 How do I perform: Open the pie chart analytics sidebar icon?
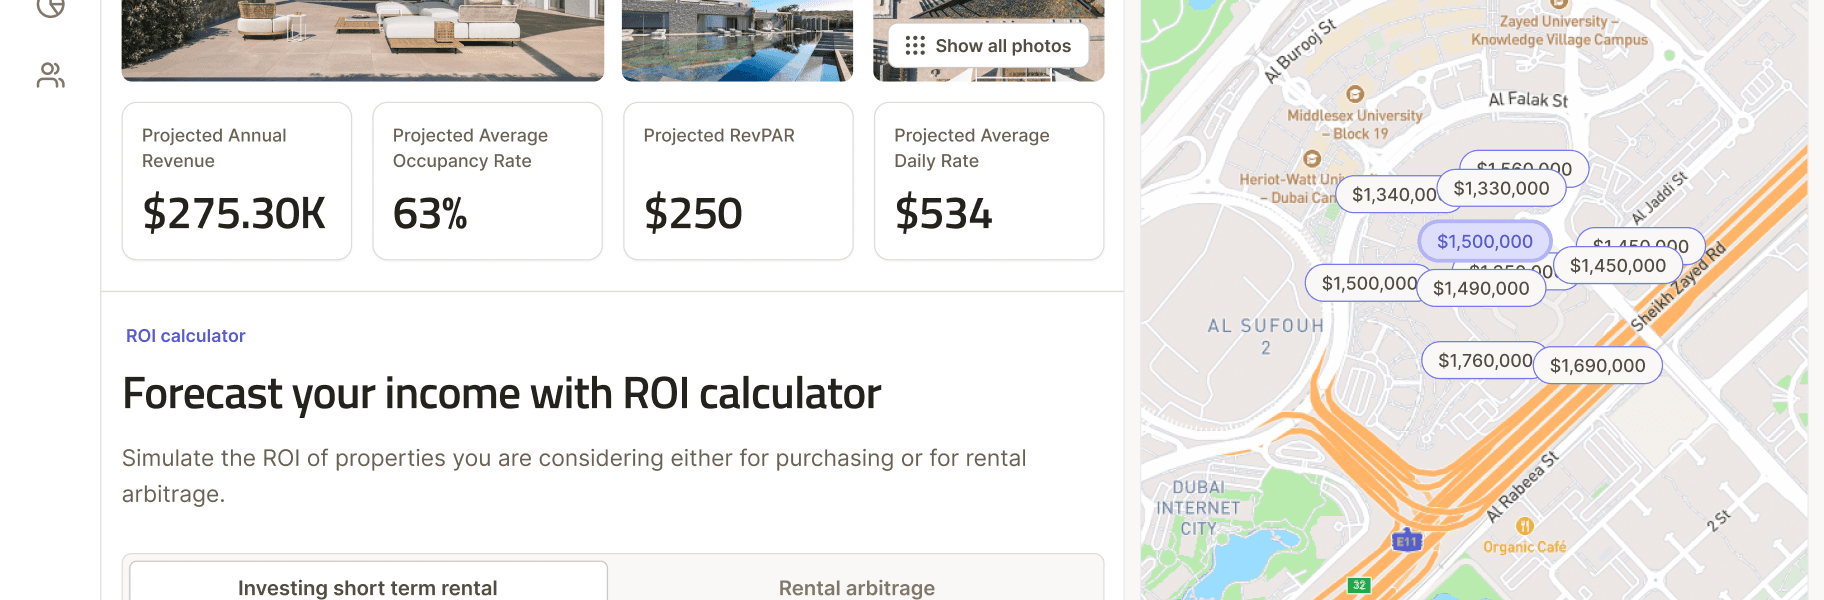51,7
